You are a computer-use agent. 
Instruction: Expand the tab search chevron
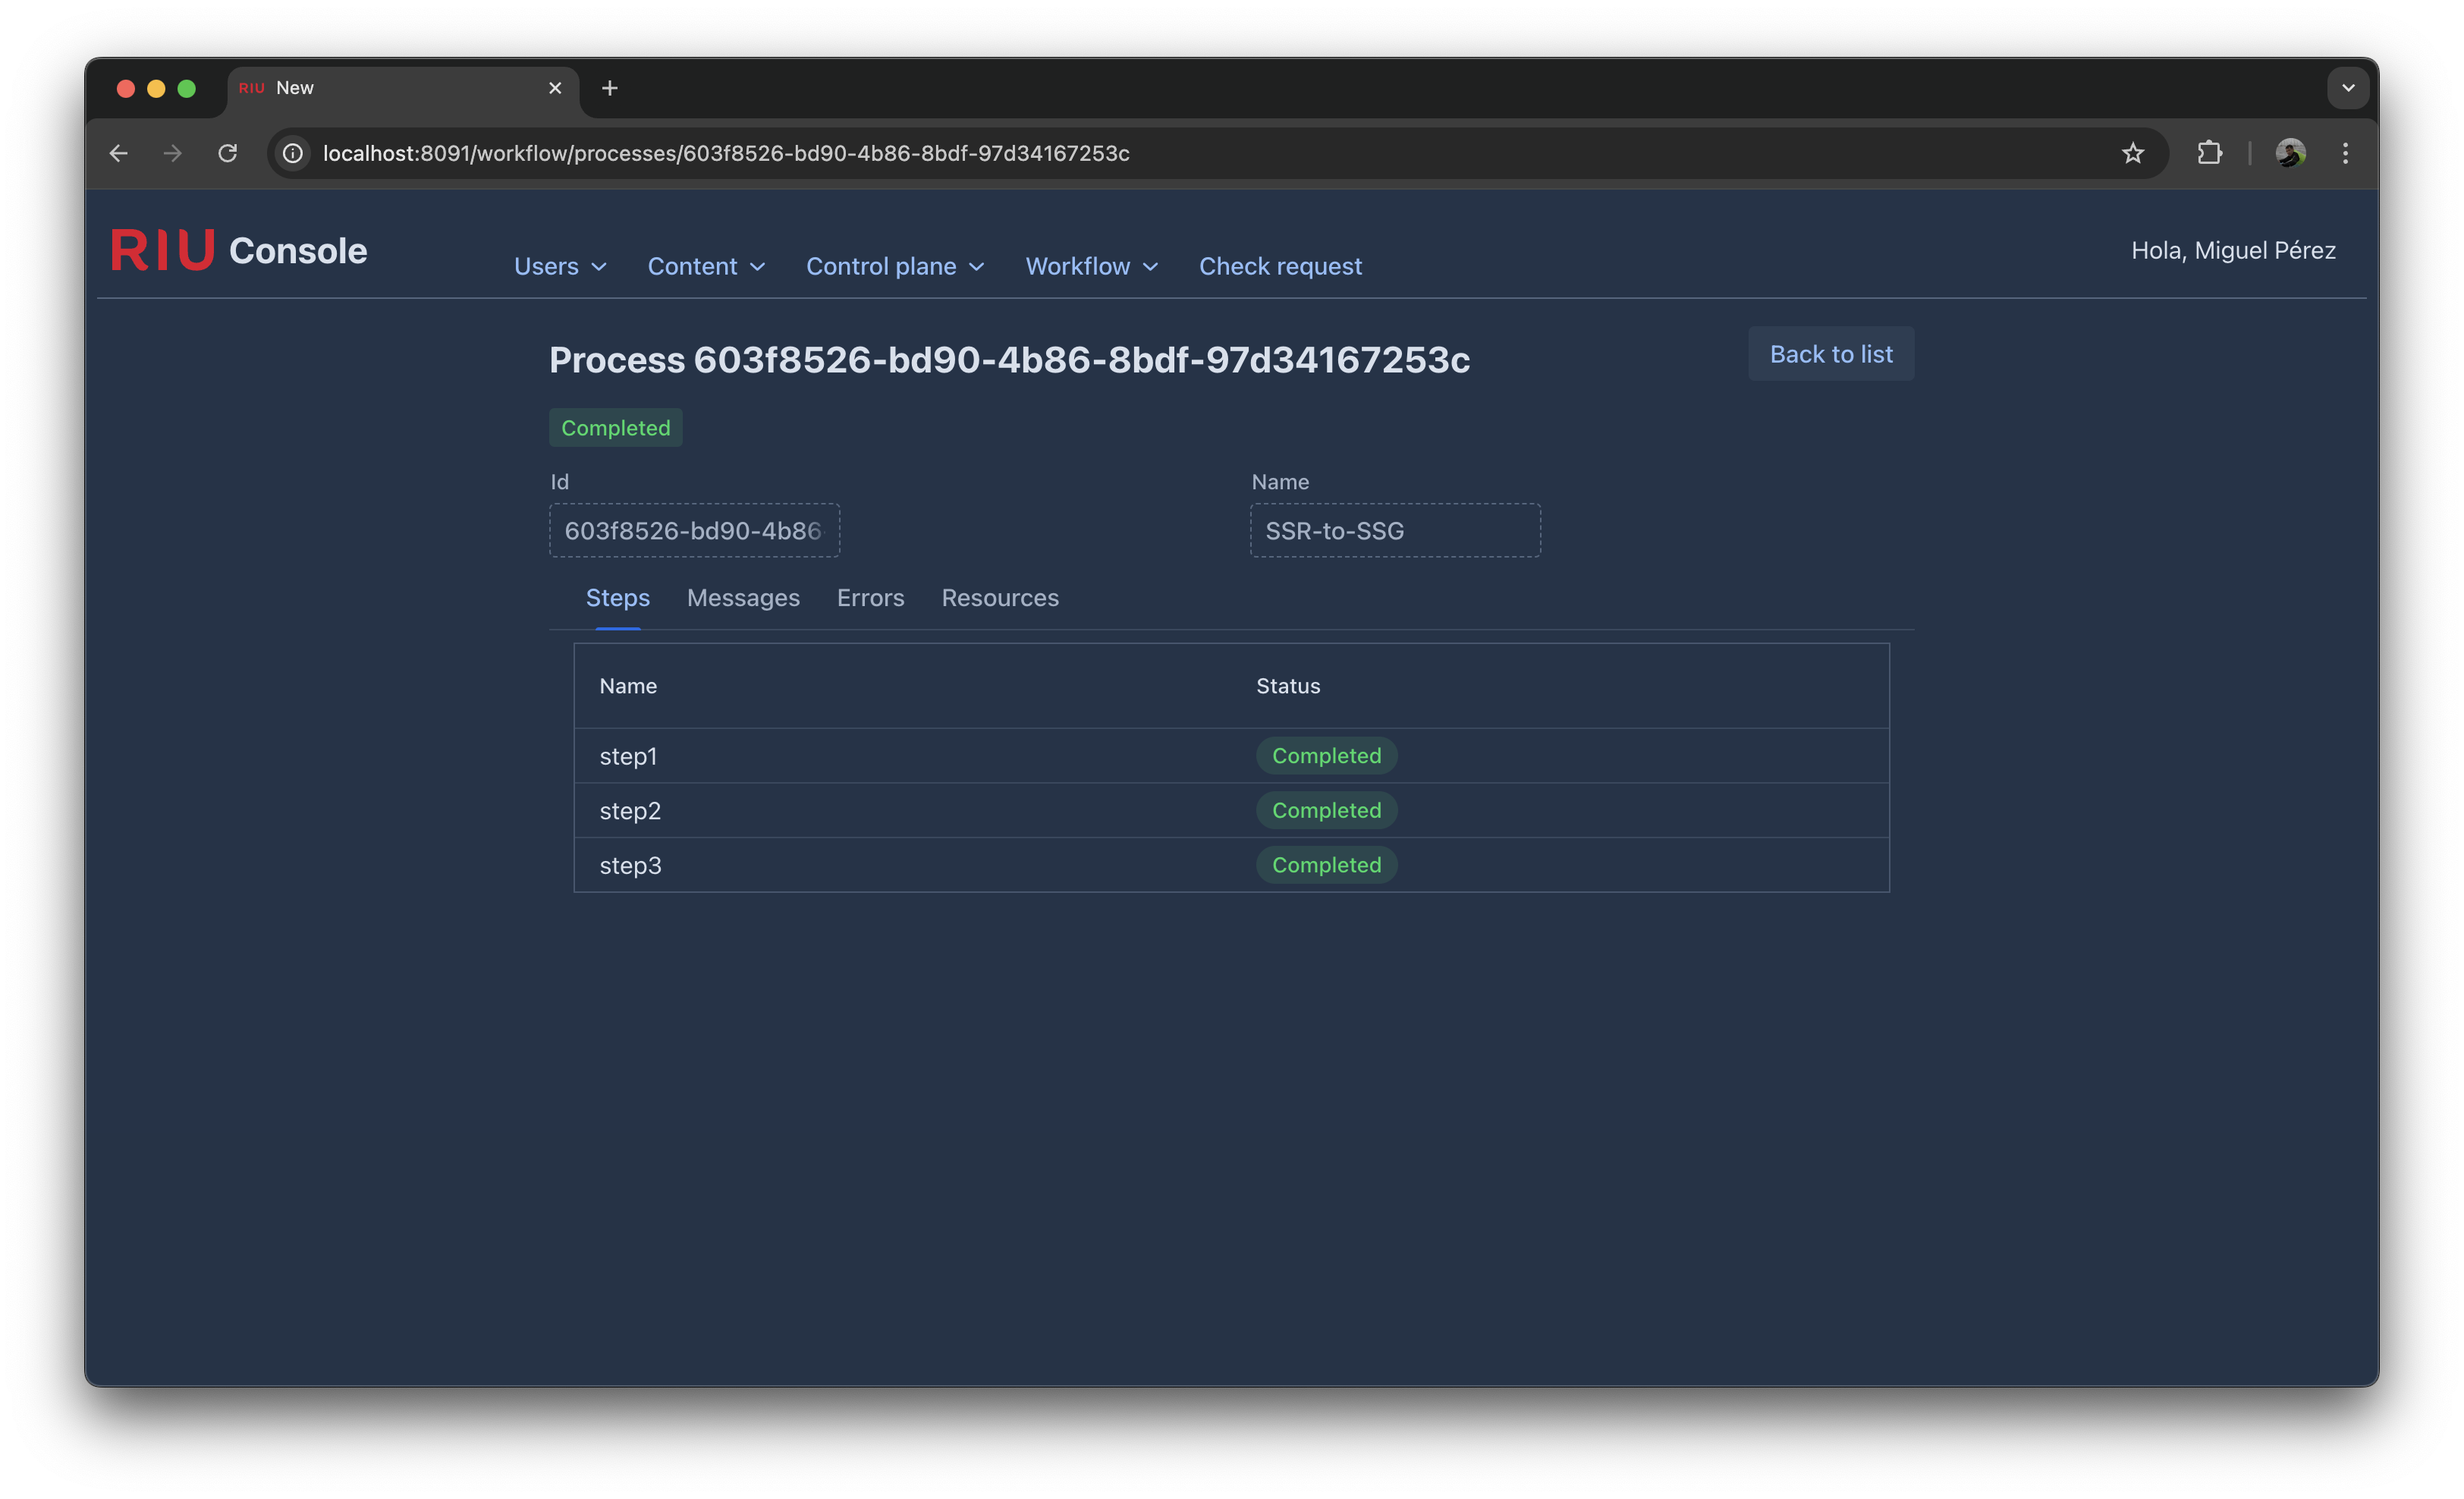(x=2348, y=88)
